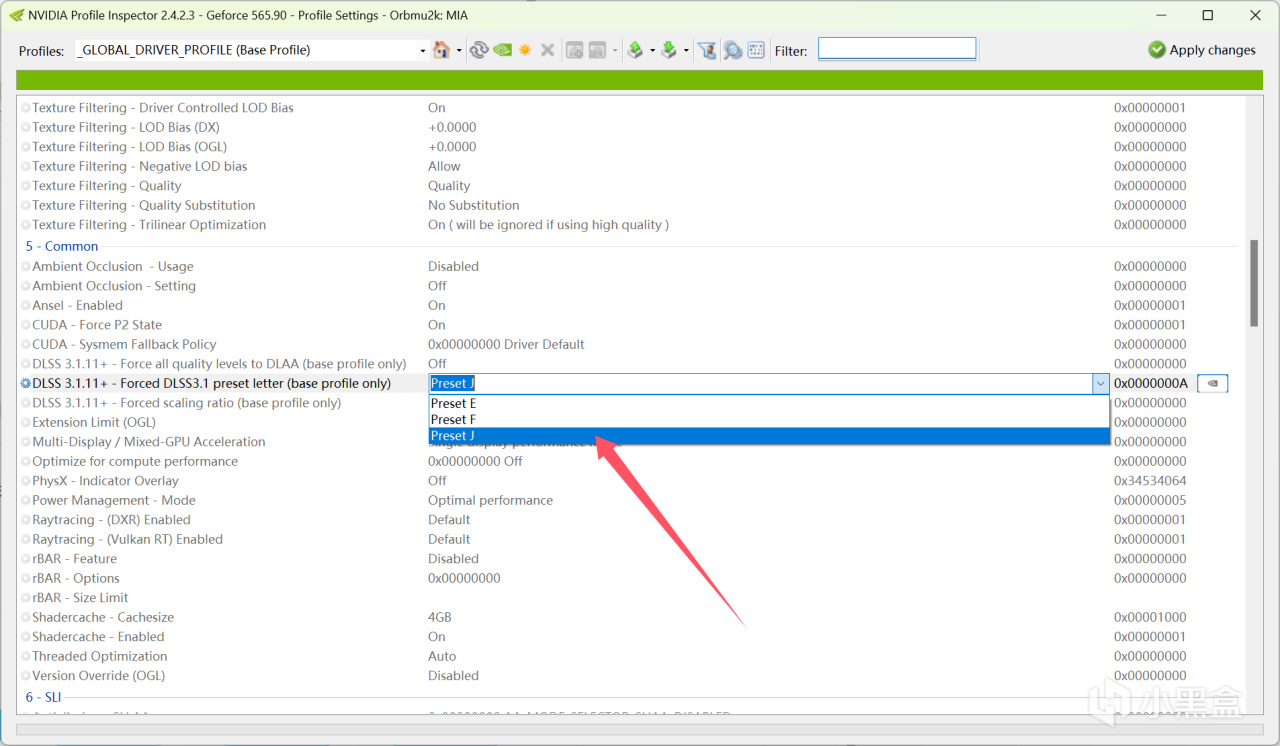This screenshot has width=1280, height=746.
Task: Go to the home base profile icon
Action: click(x=441, y=50)
